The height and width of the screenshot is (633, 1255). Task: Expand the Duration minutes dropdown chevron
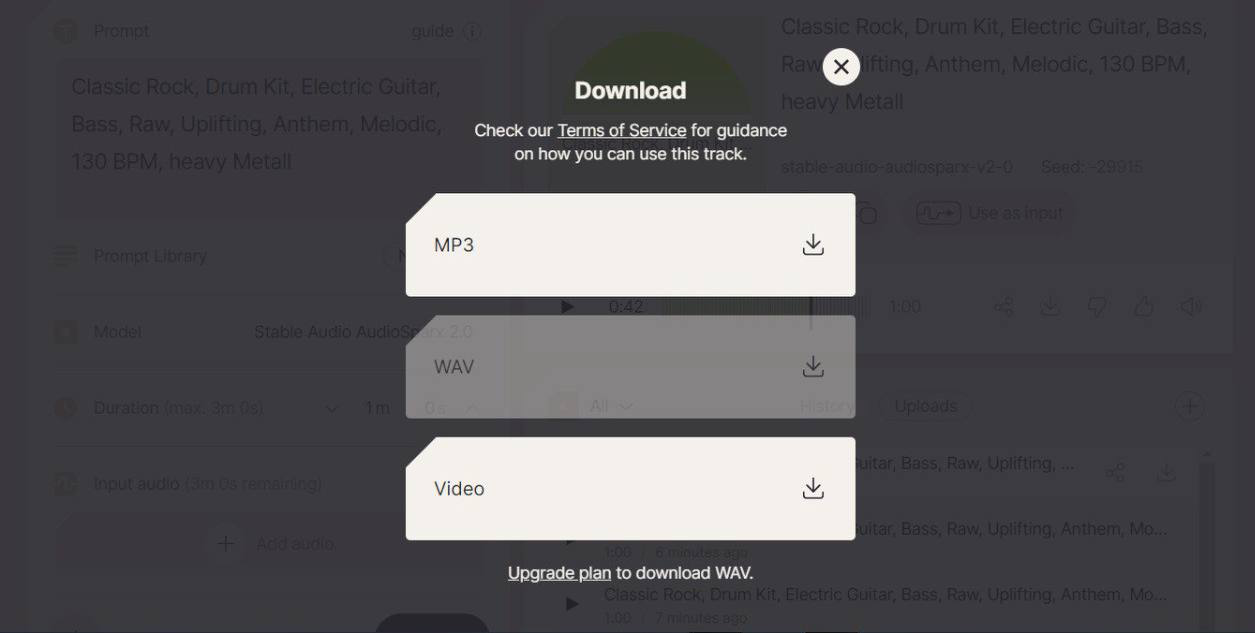[x=332, y=408]
